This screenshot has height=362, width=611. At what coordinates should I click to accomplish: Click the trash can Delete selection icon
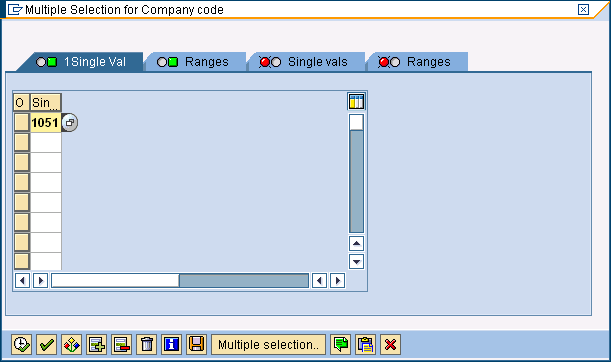pyautogui.click(x=147, y=344)
